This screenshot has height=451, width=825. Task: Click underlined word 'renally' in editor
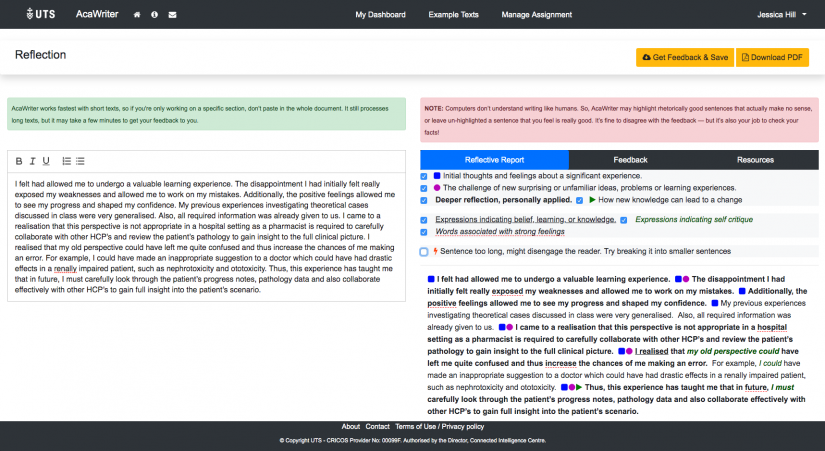click(x=65, y=269)
